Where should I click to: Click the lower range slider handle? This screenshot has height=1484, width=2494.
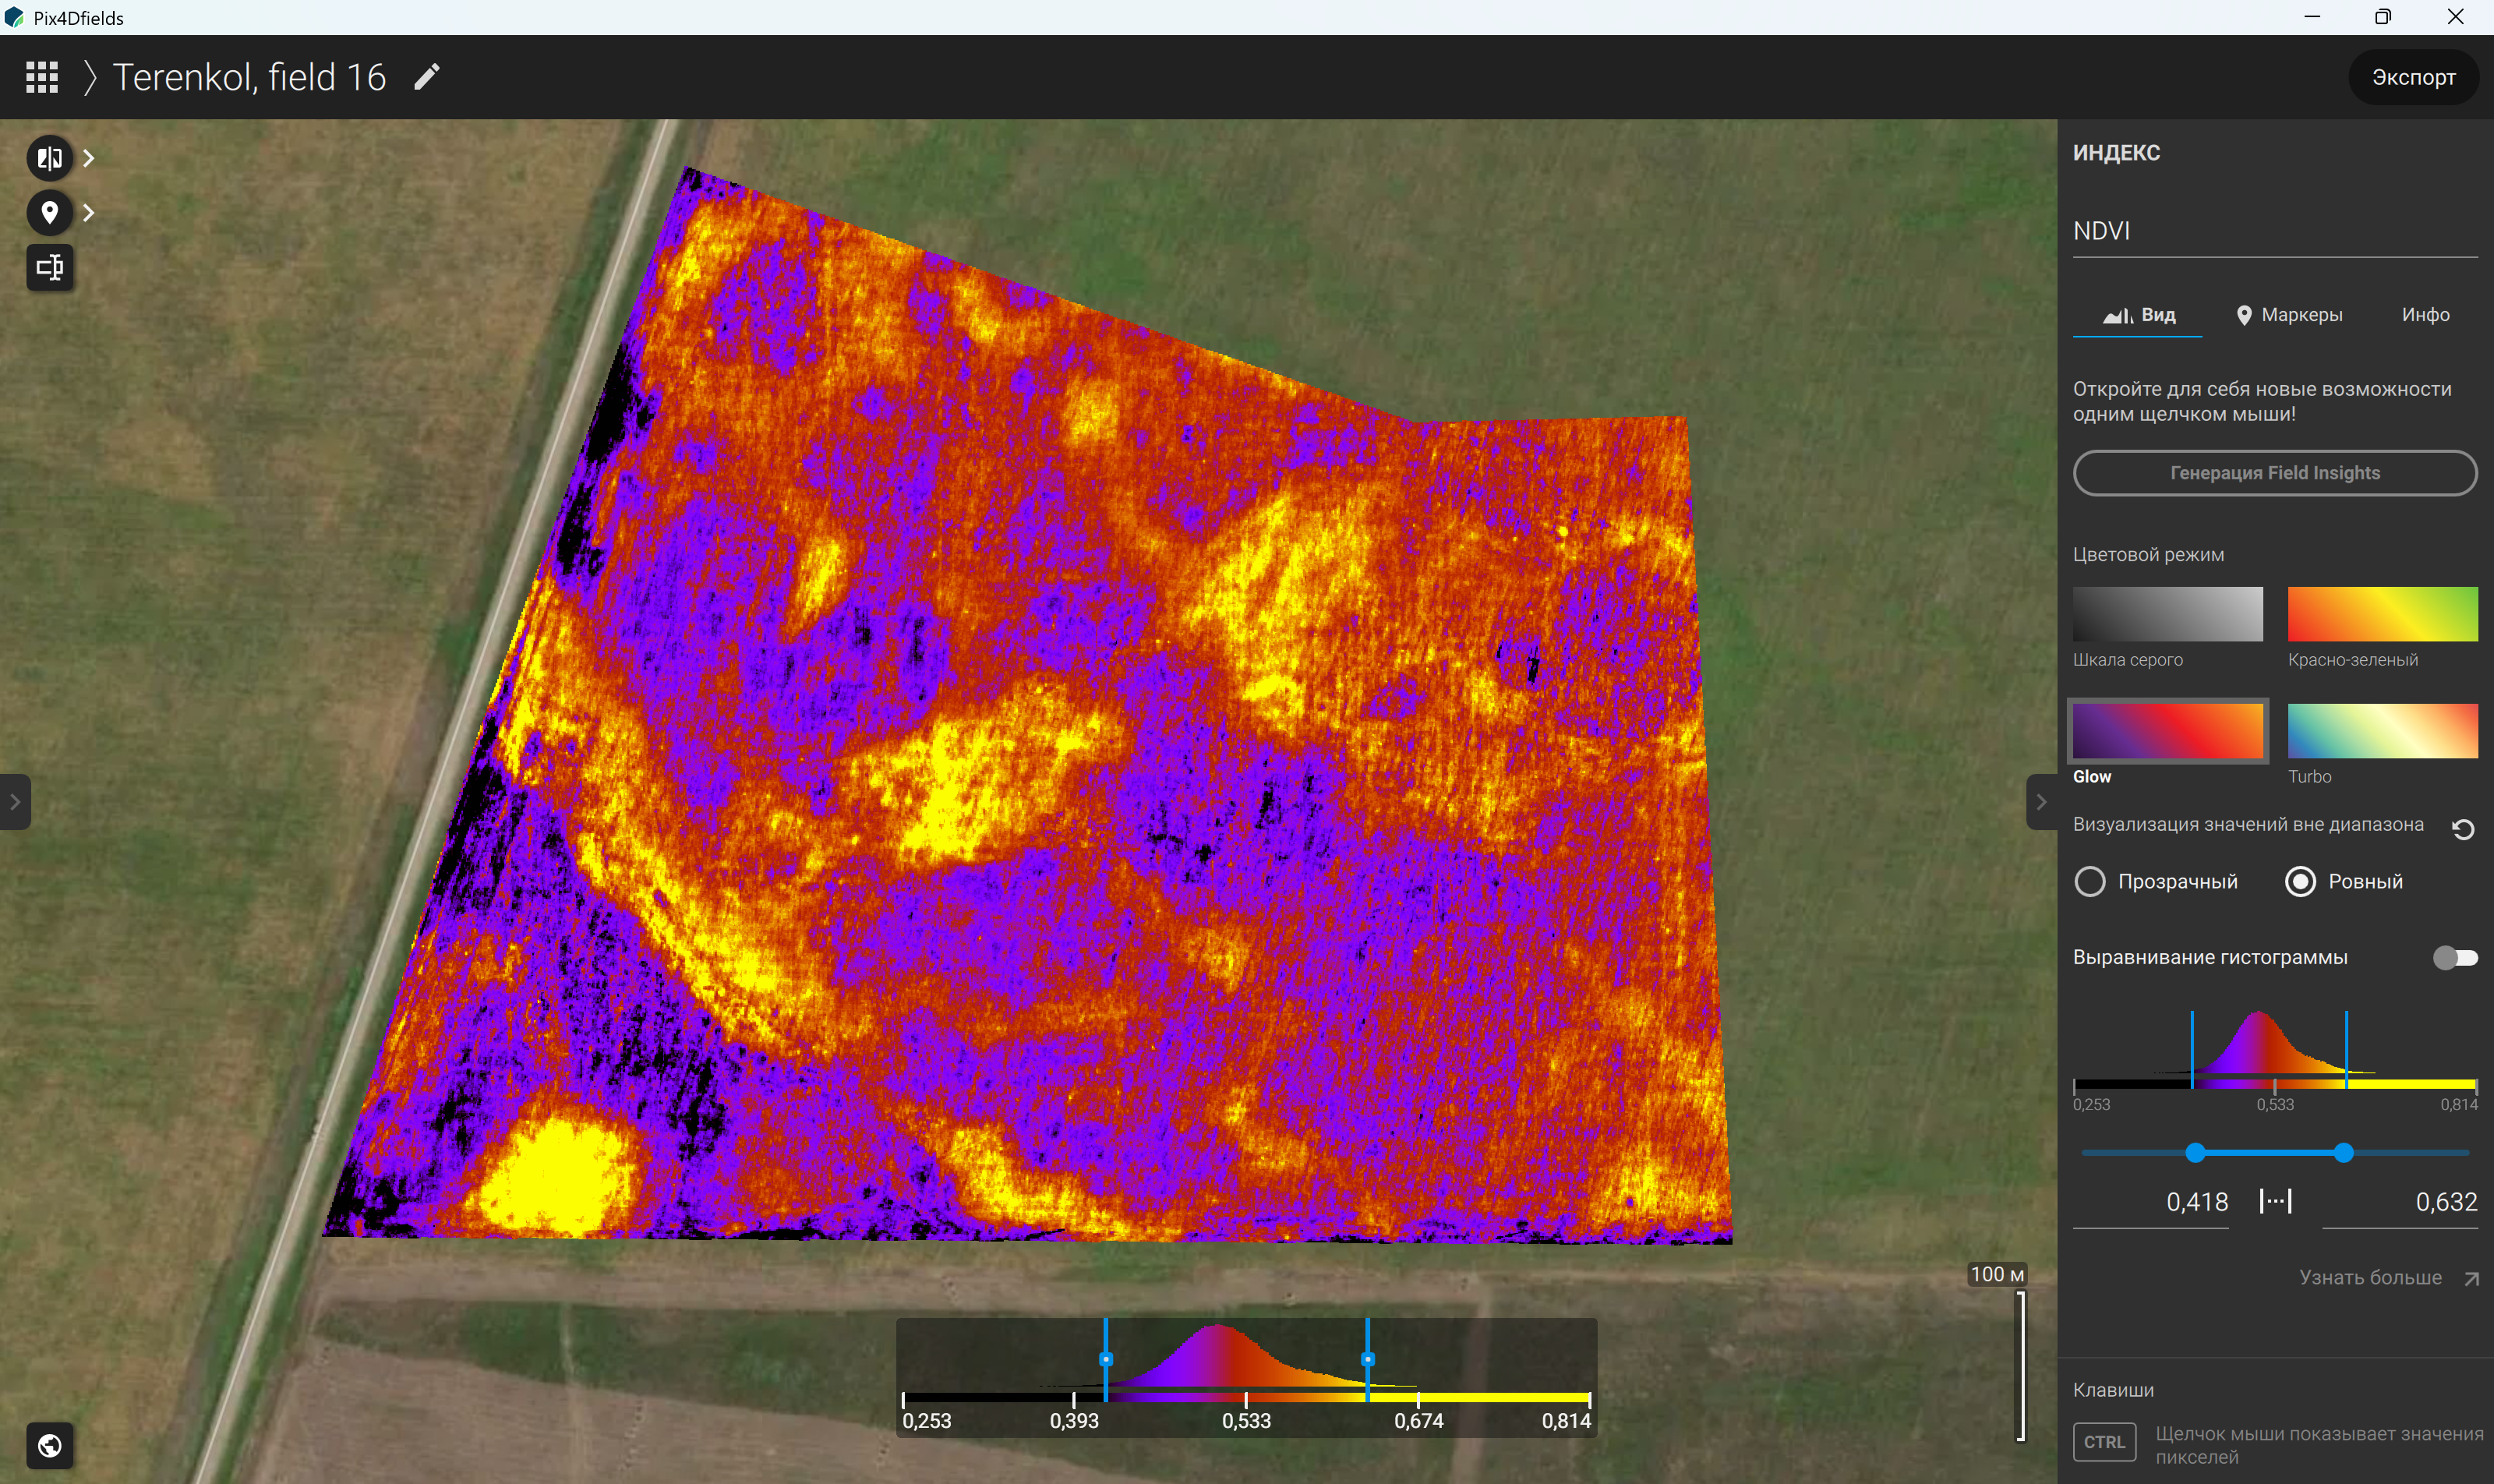point(2195,1153)
